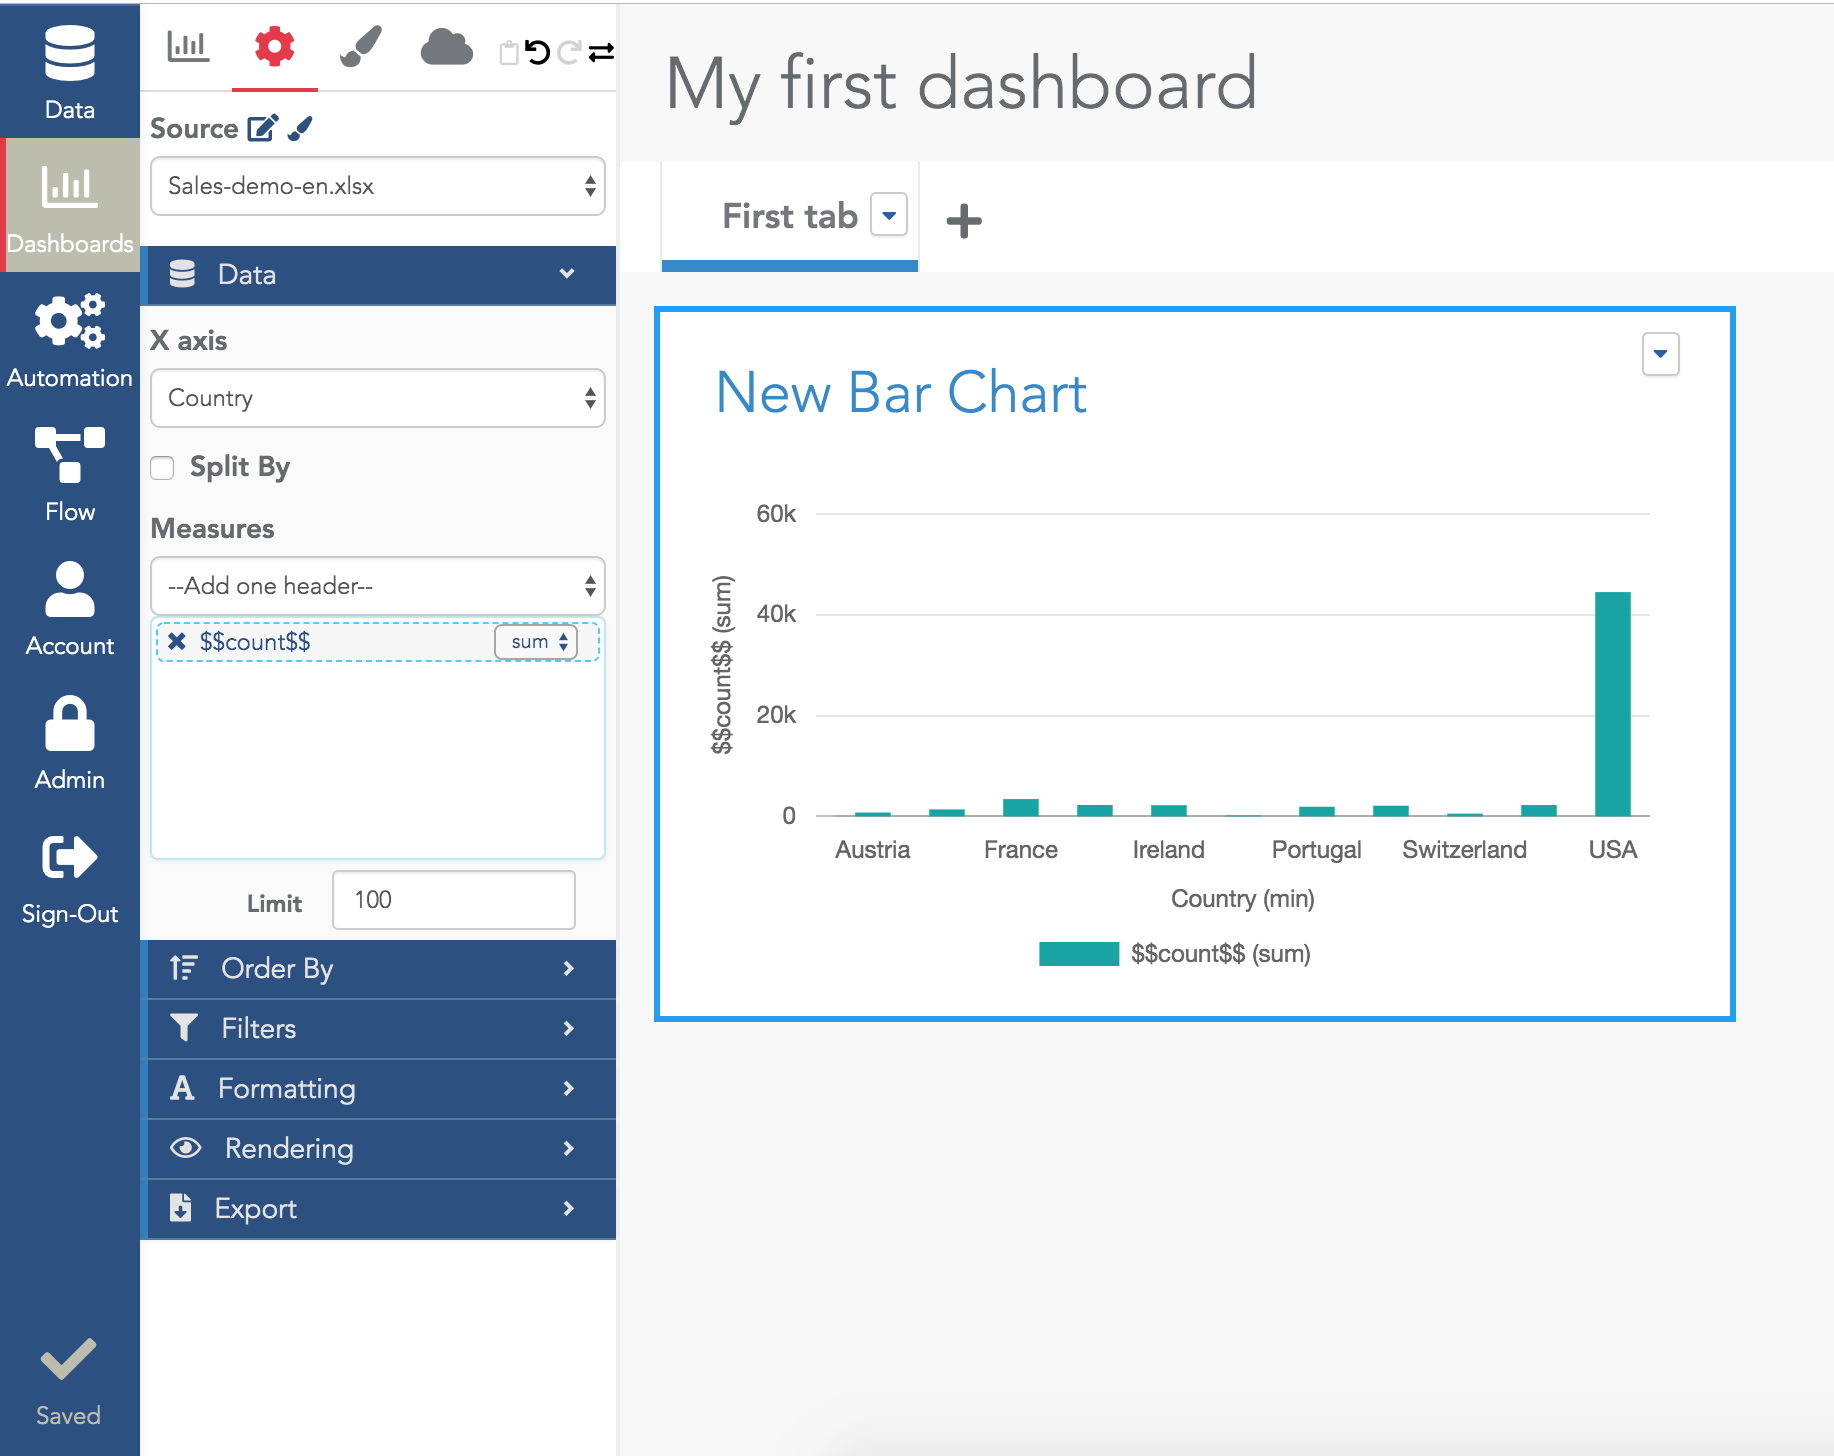Viewport: 1834px width, 1456px height.
Task: Remove the $$count$$ measure
Action: point(177,641)
